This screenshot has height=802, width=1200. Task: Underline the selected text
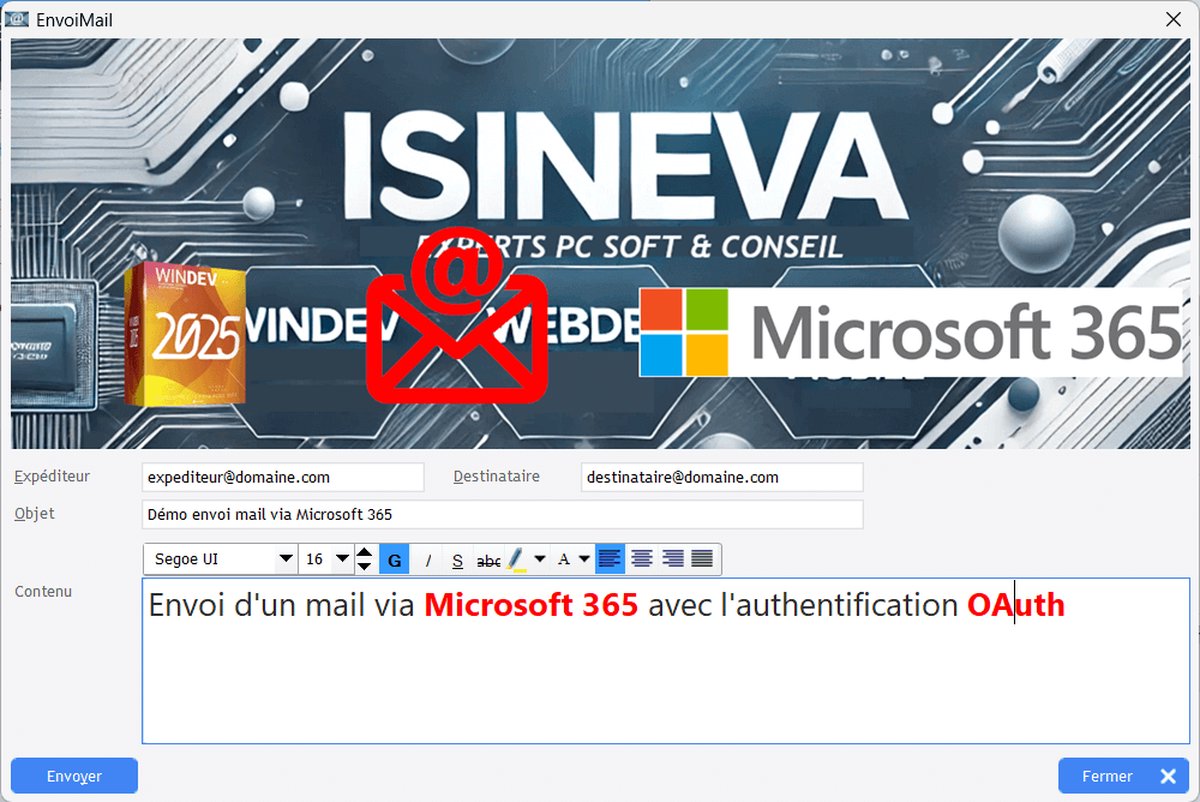click(459, 559)
